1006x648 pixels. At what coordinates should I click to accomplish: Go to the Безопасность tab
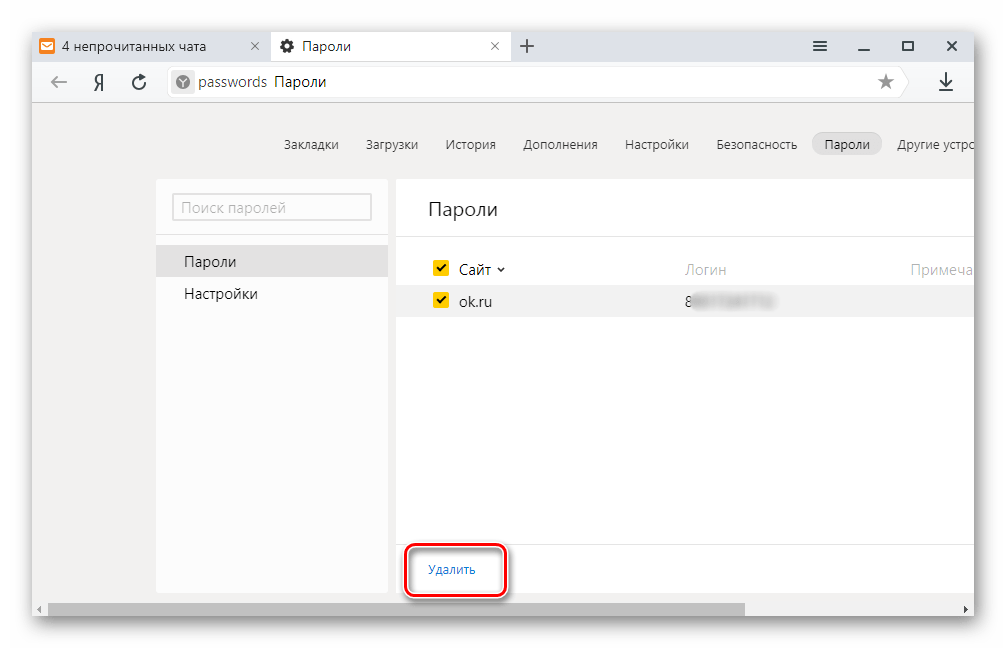(x=756, y=144)
